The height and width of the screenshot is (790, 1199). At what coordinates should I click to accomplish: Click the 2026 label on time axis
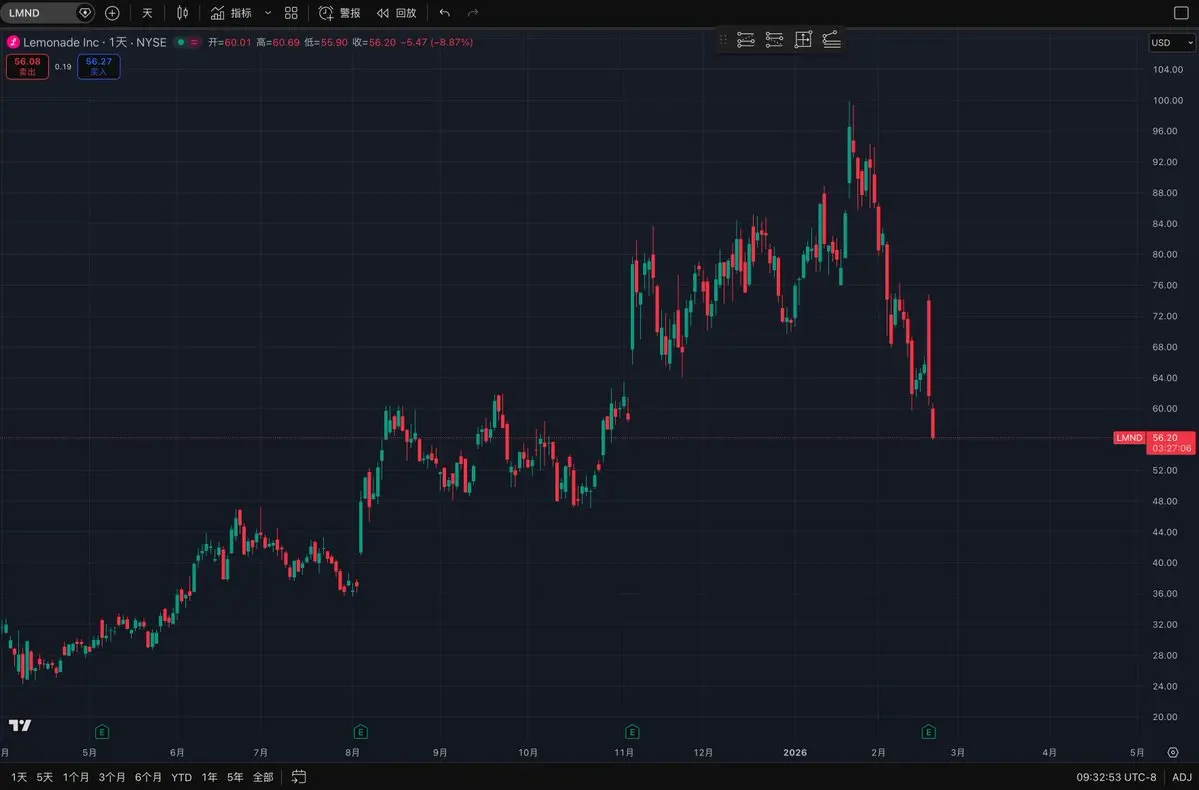pos(795,753)
